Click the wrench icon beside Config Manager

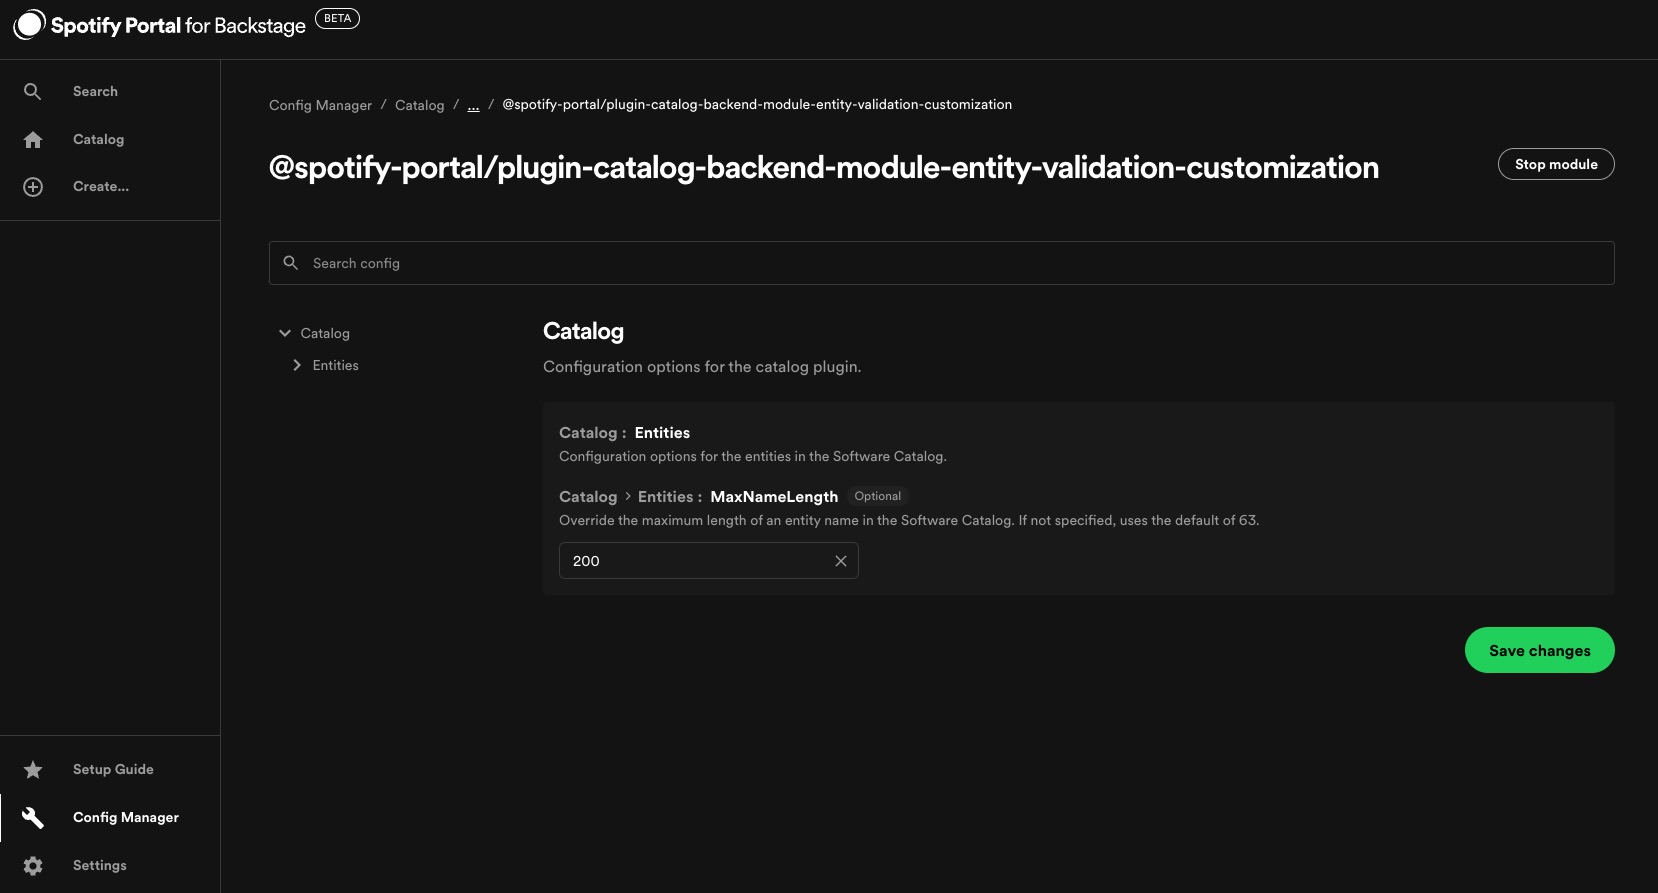tap(33, 817)
